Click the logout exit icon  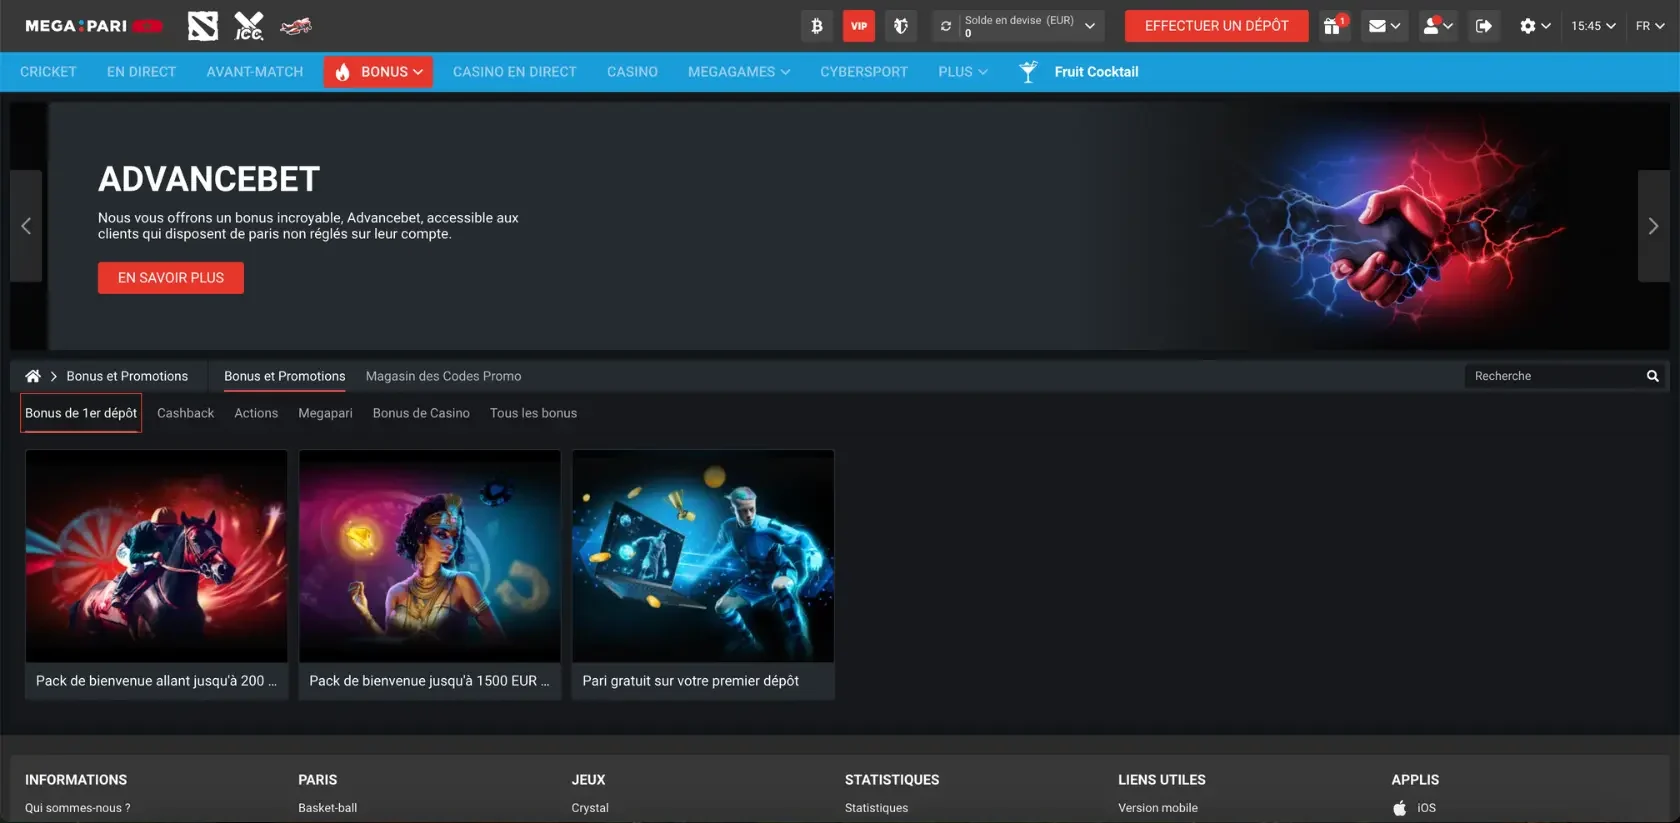[x=1484, y=26]
